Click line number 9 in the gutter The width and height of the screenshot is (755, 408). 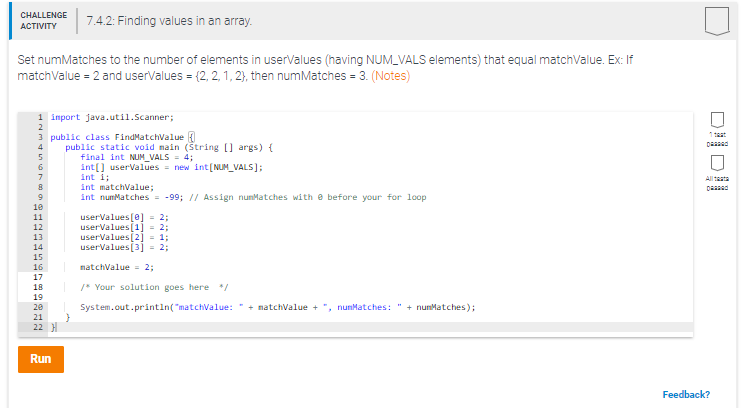click(x=40, y=197)
